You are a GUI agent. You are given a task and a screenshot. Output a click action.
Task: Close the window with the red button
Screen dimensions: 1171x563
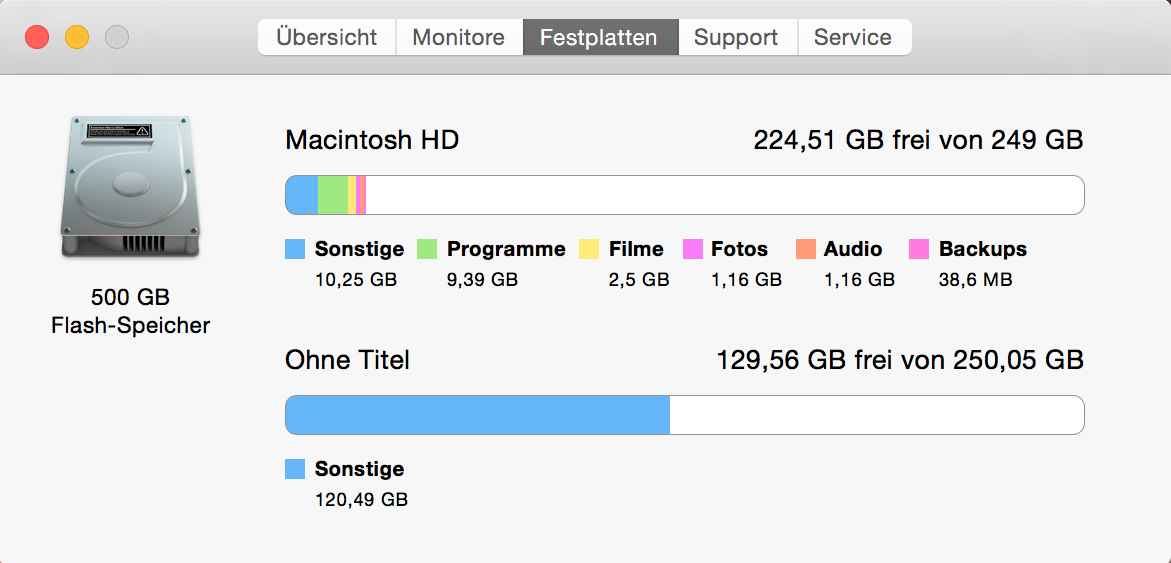[37, 38]
